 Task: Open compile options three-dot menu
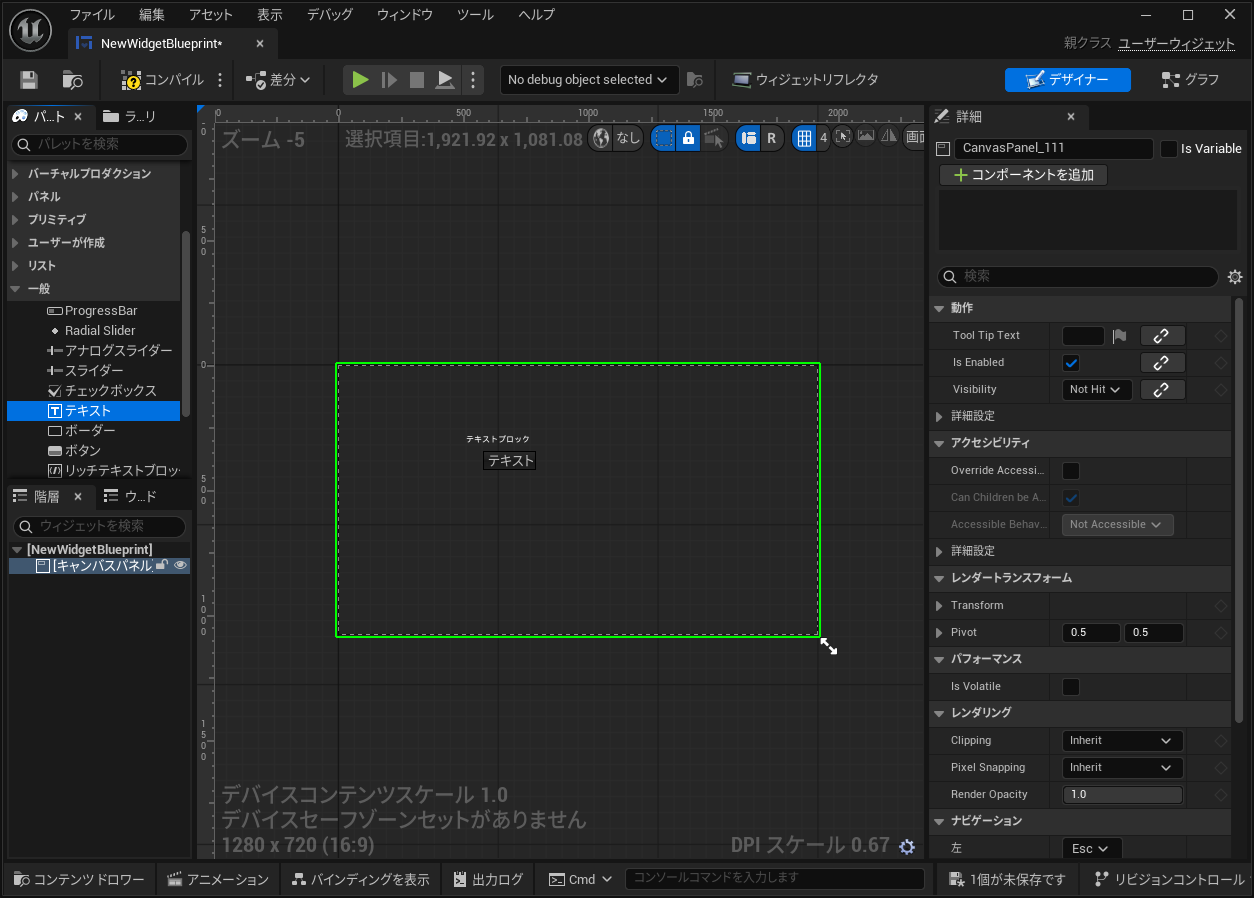(x=221, y=80)
